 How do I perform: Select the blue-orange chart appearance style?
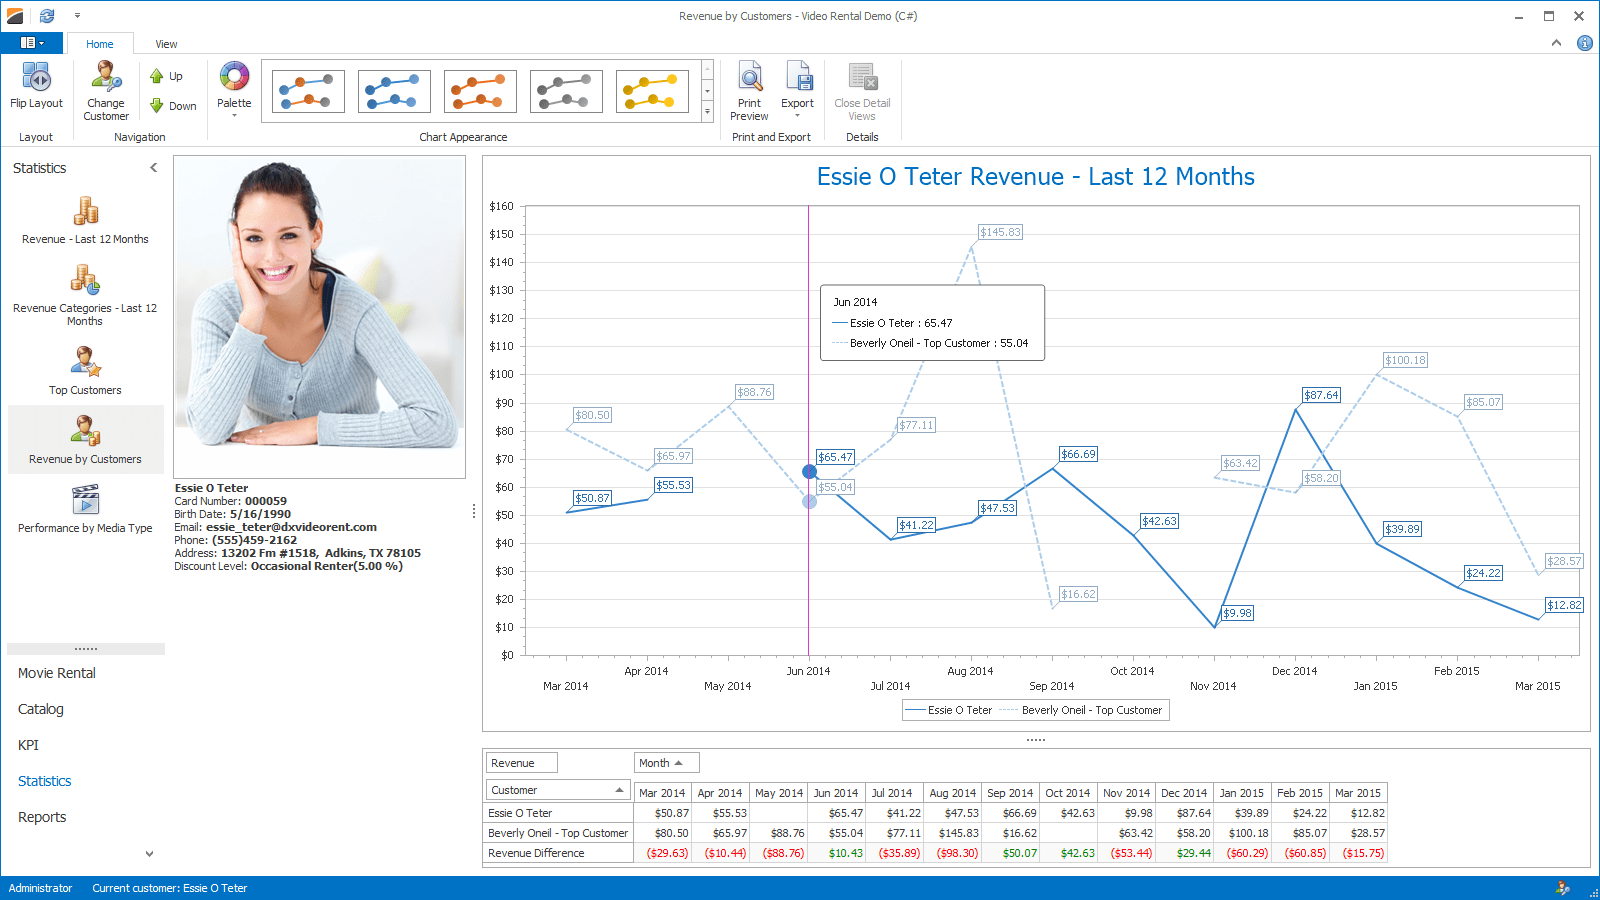tap(308, 91)
